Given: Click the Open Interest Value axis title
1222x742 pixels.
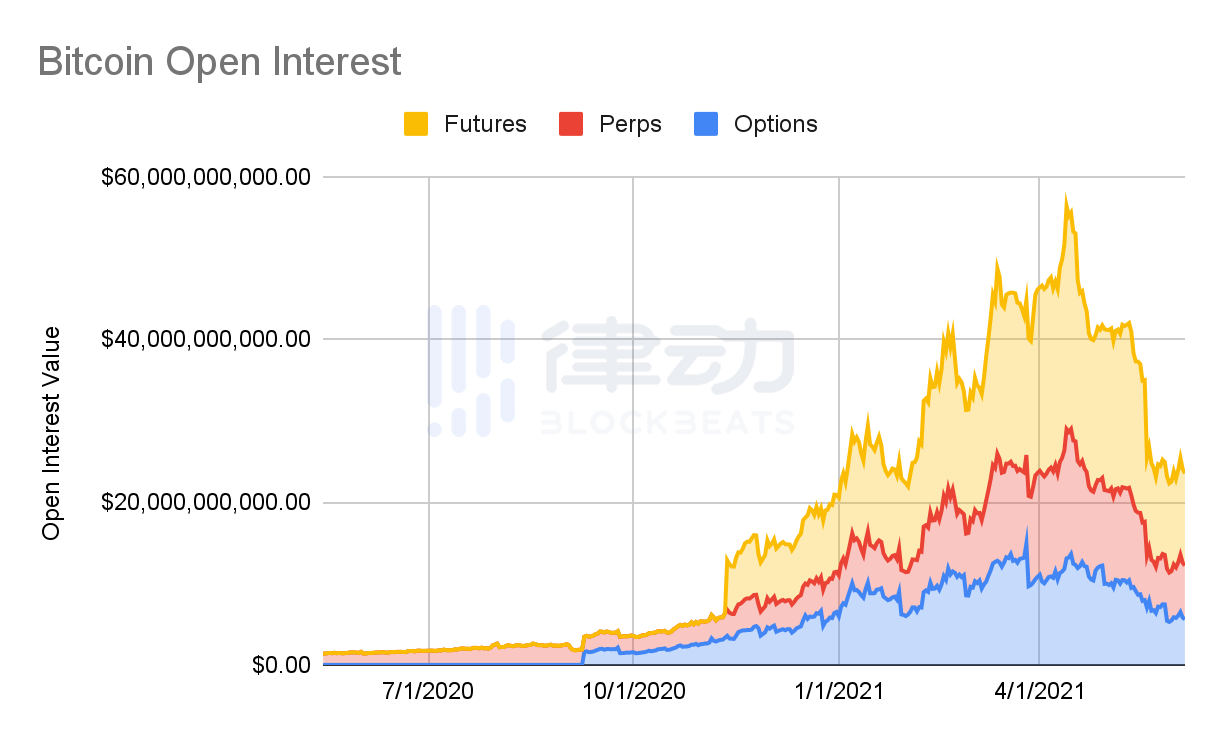Looking at the screenshot, I should point(51,433).
